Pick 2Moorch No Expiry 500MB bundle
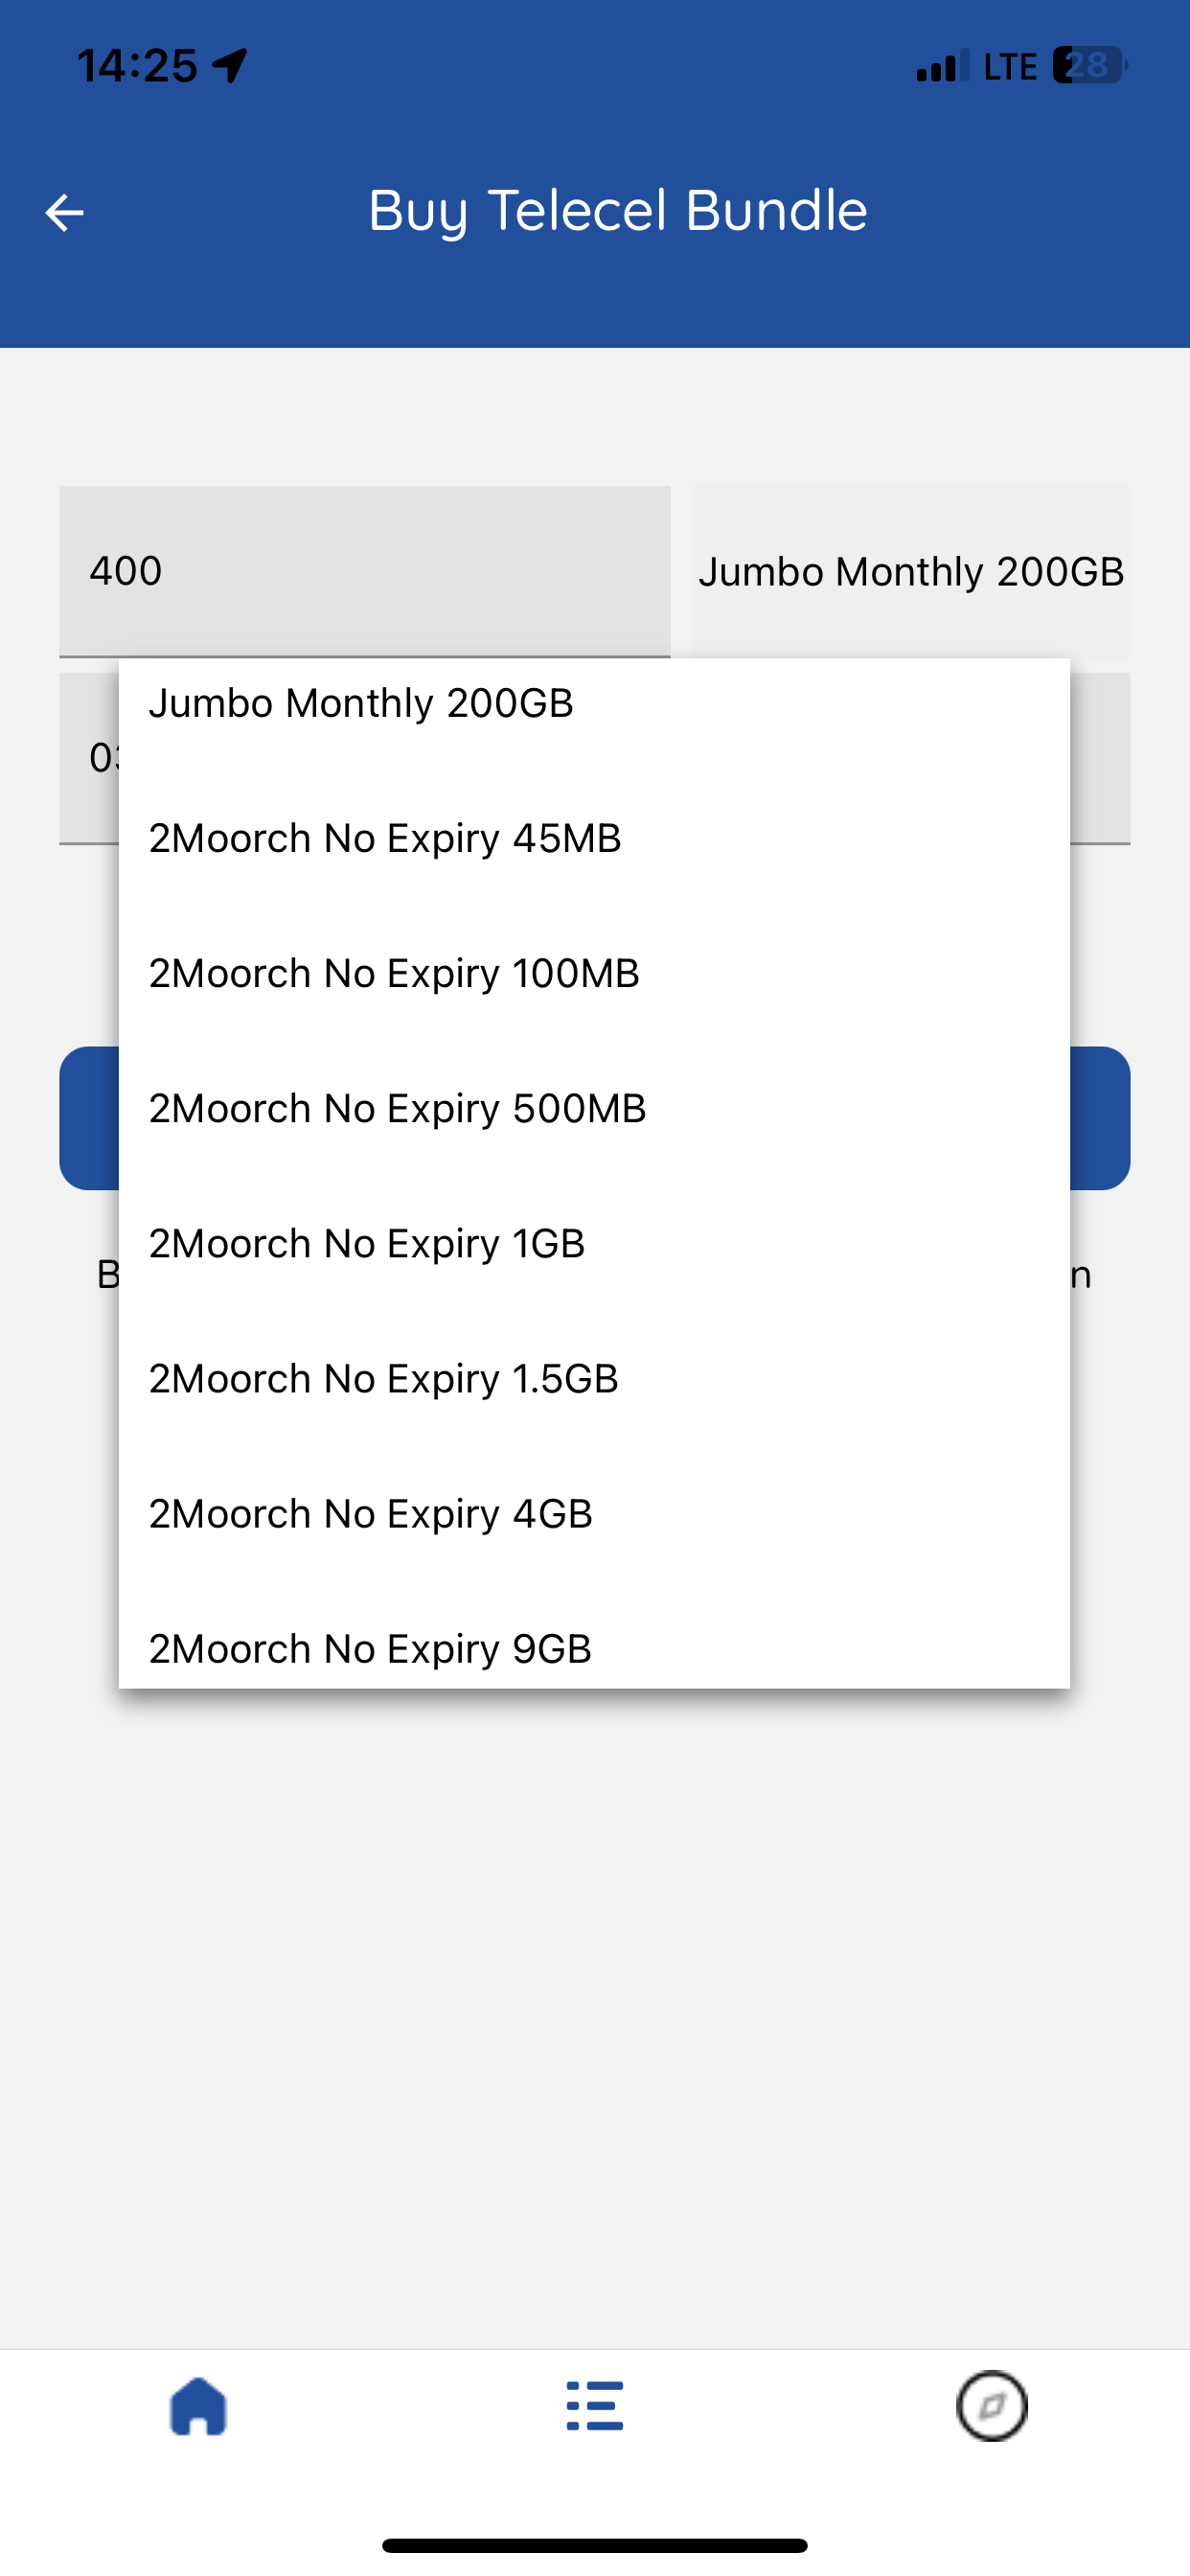This screenshot has width=1190, height=2576. 594,1108
